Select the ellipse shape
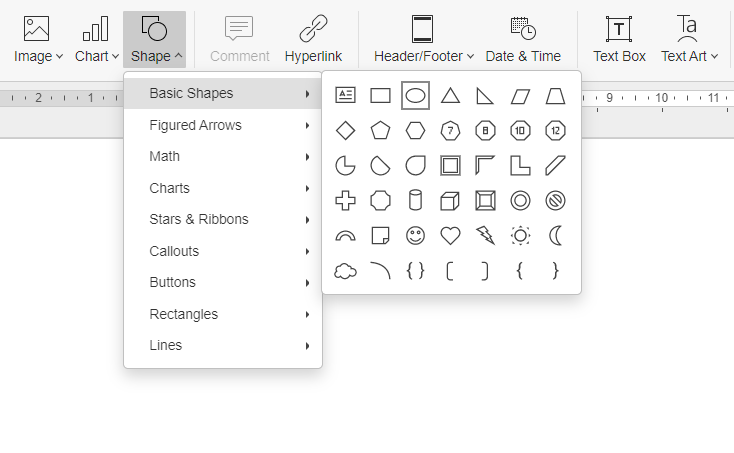 pyautogui.click(x=415, y=95)
